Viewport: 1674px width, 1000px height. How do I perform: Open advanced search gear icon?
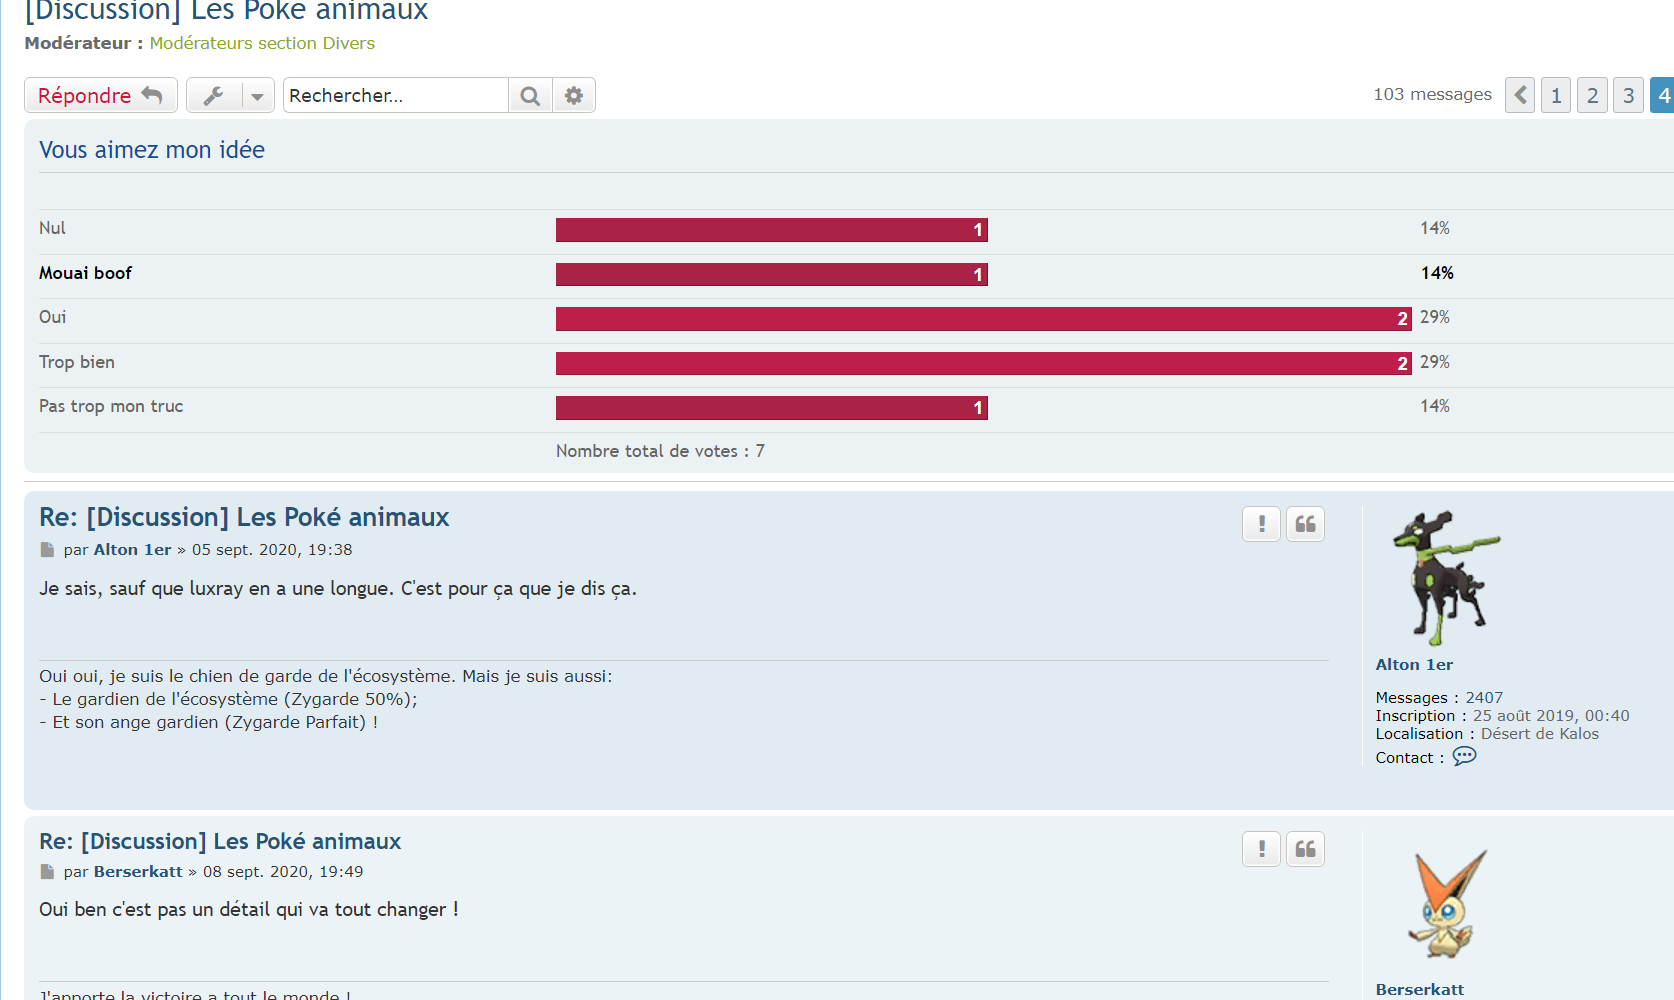(574, 95)
